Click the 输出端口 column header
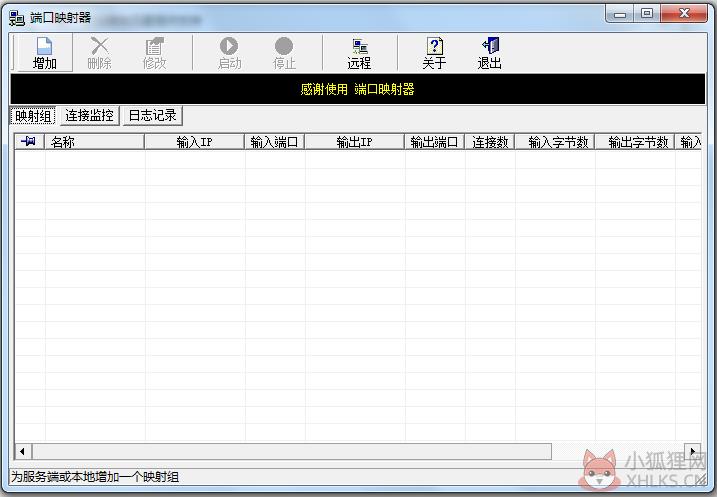 pyautogui.click(x=434, y=142)
